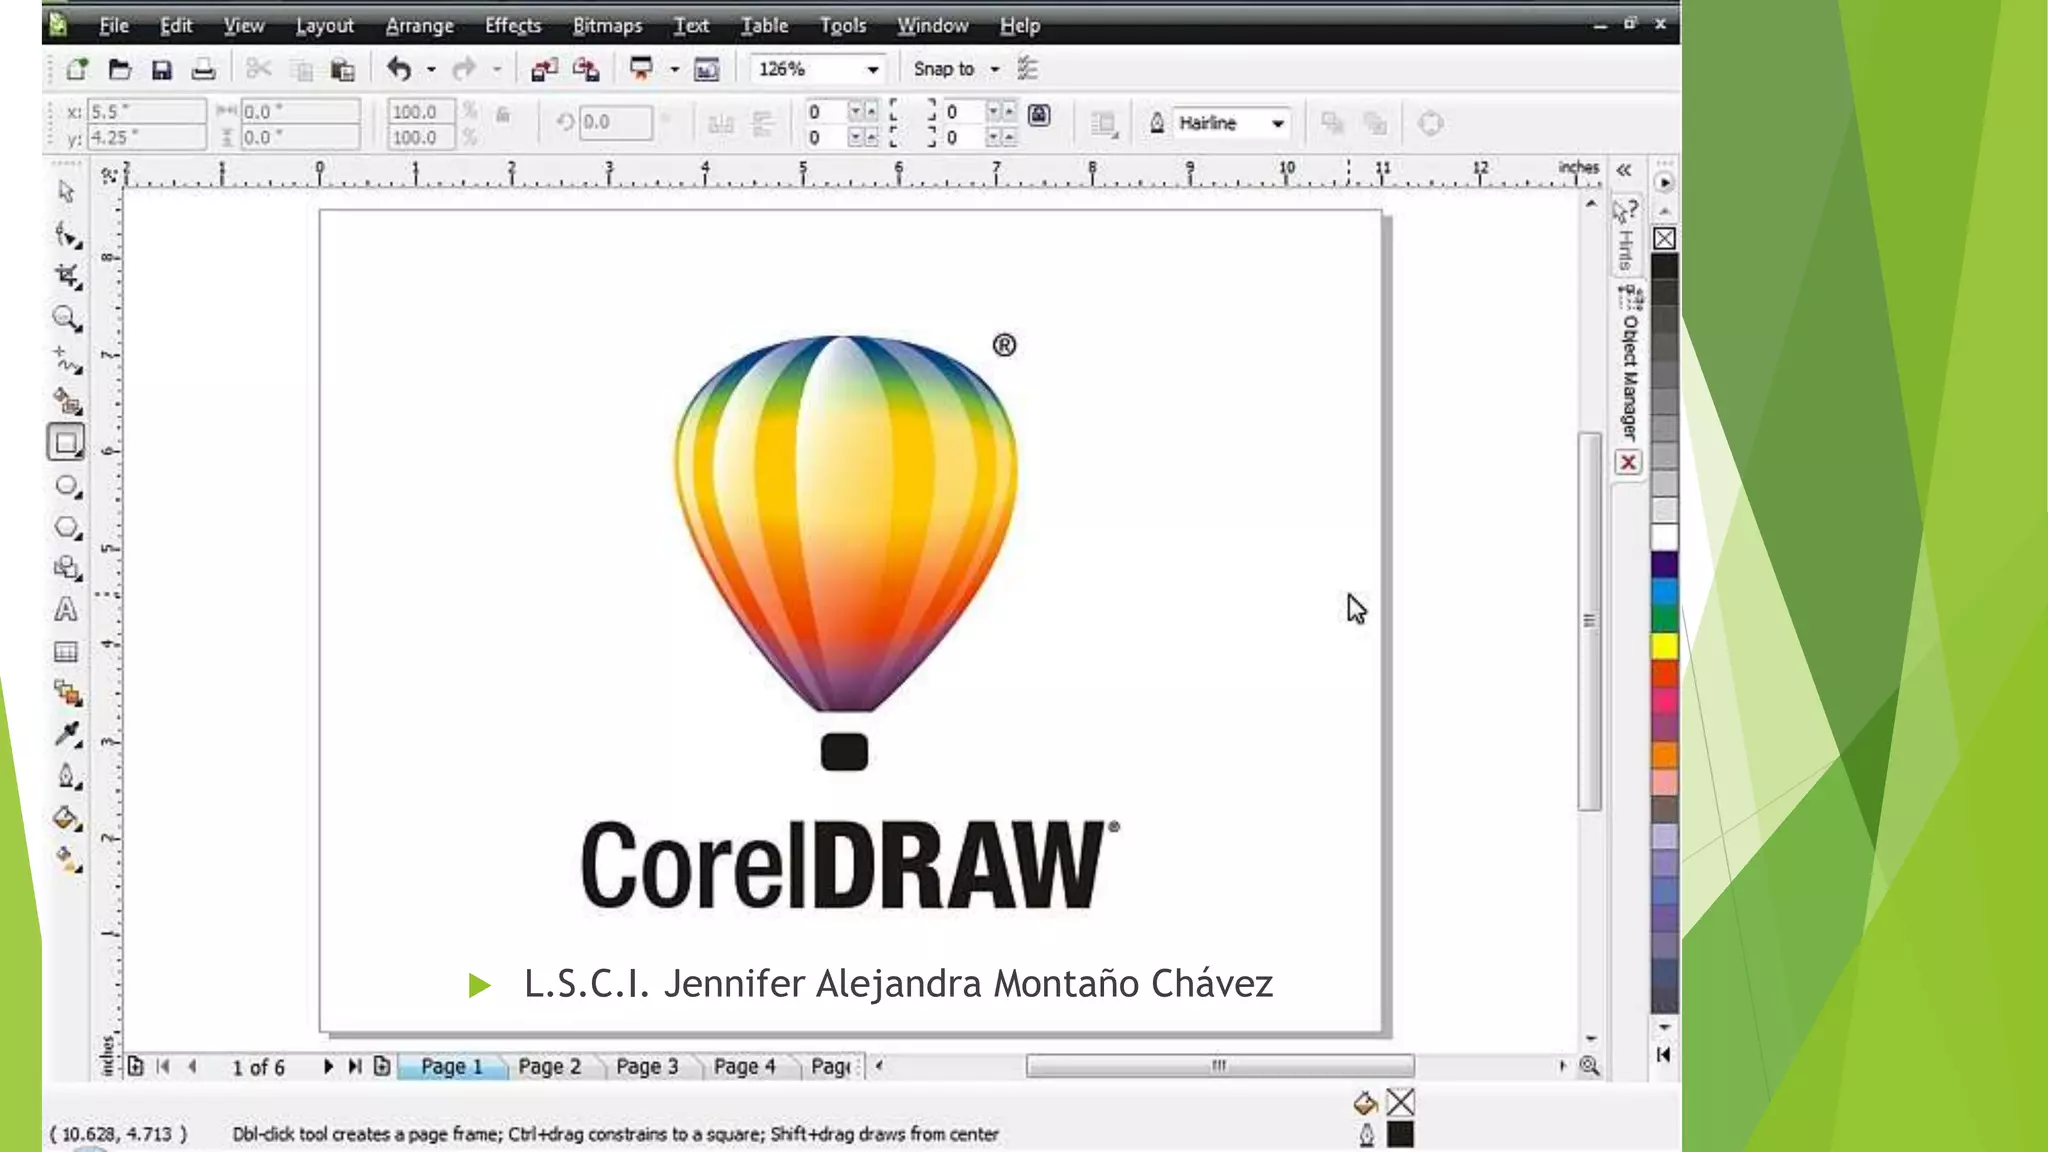The height and width of the screenshot is (1152, 2048).
Task: Select the Zoom tool in toolbox
Action: [66, 318]
